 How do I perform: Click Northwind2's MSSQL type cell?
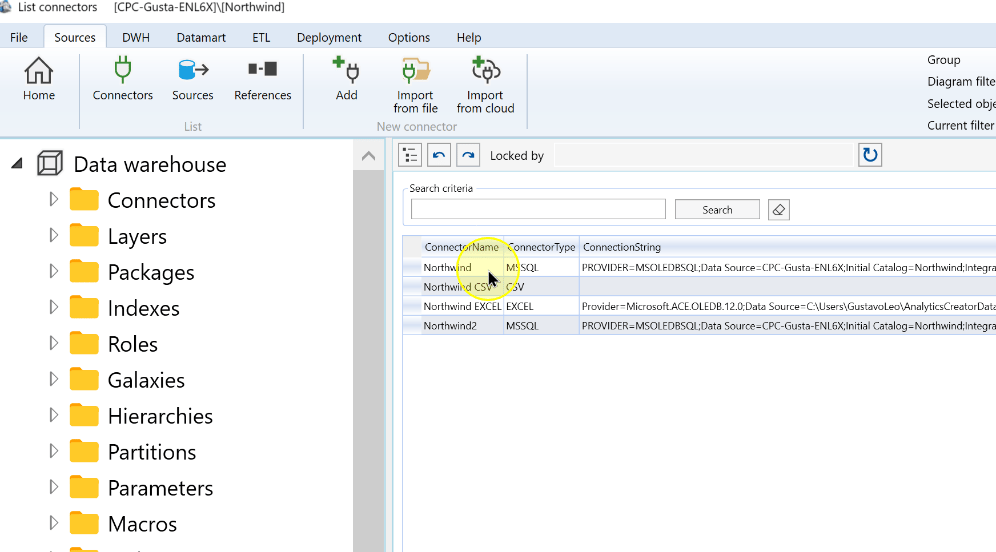(x=541, y=326)
